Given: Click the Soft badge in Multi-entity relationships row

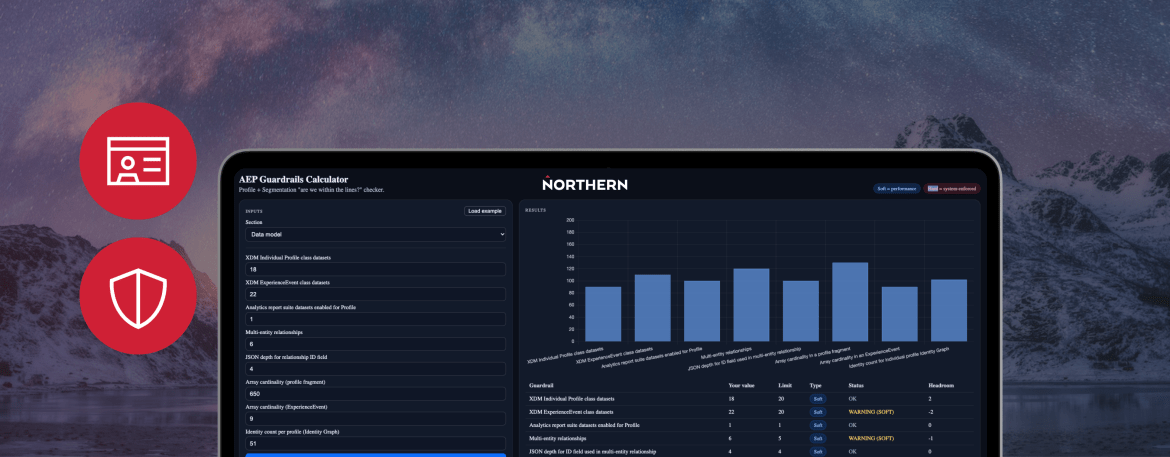Looking at the screenshot, I should click(818, 438).
